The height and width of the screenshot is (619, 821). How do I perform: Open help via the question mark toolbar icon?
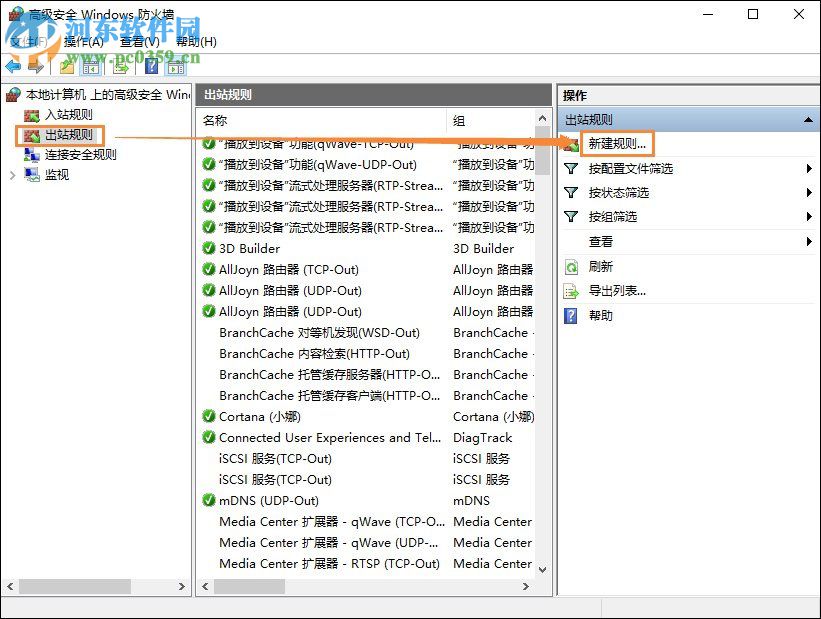pyautogui.click(x=150, y=68)
